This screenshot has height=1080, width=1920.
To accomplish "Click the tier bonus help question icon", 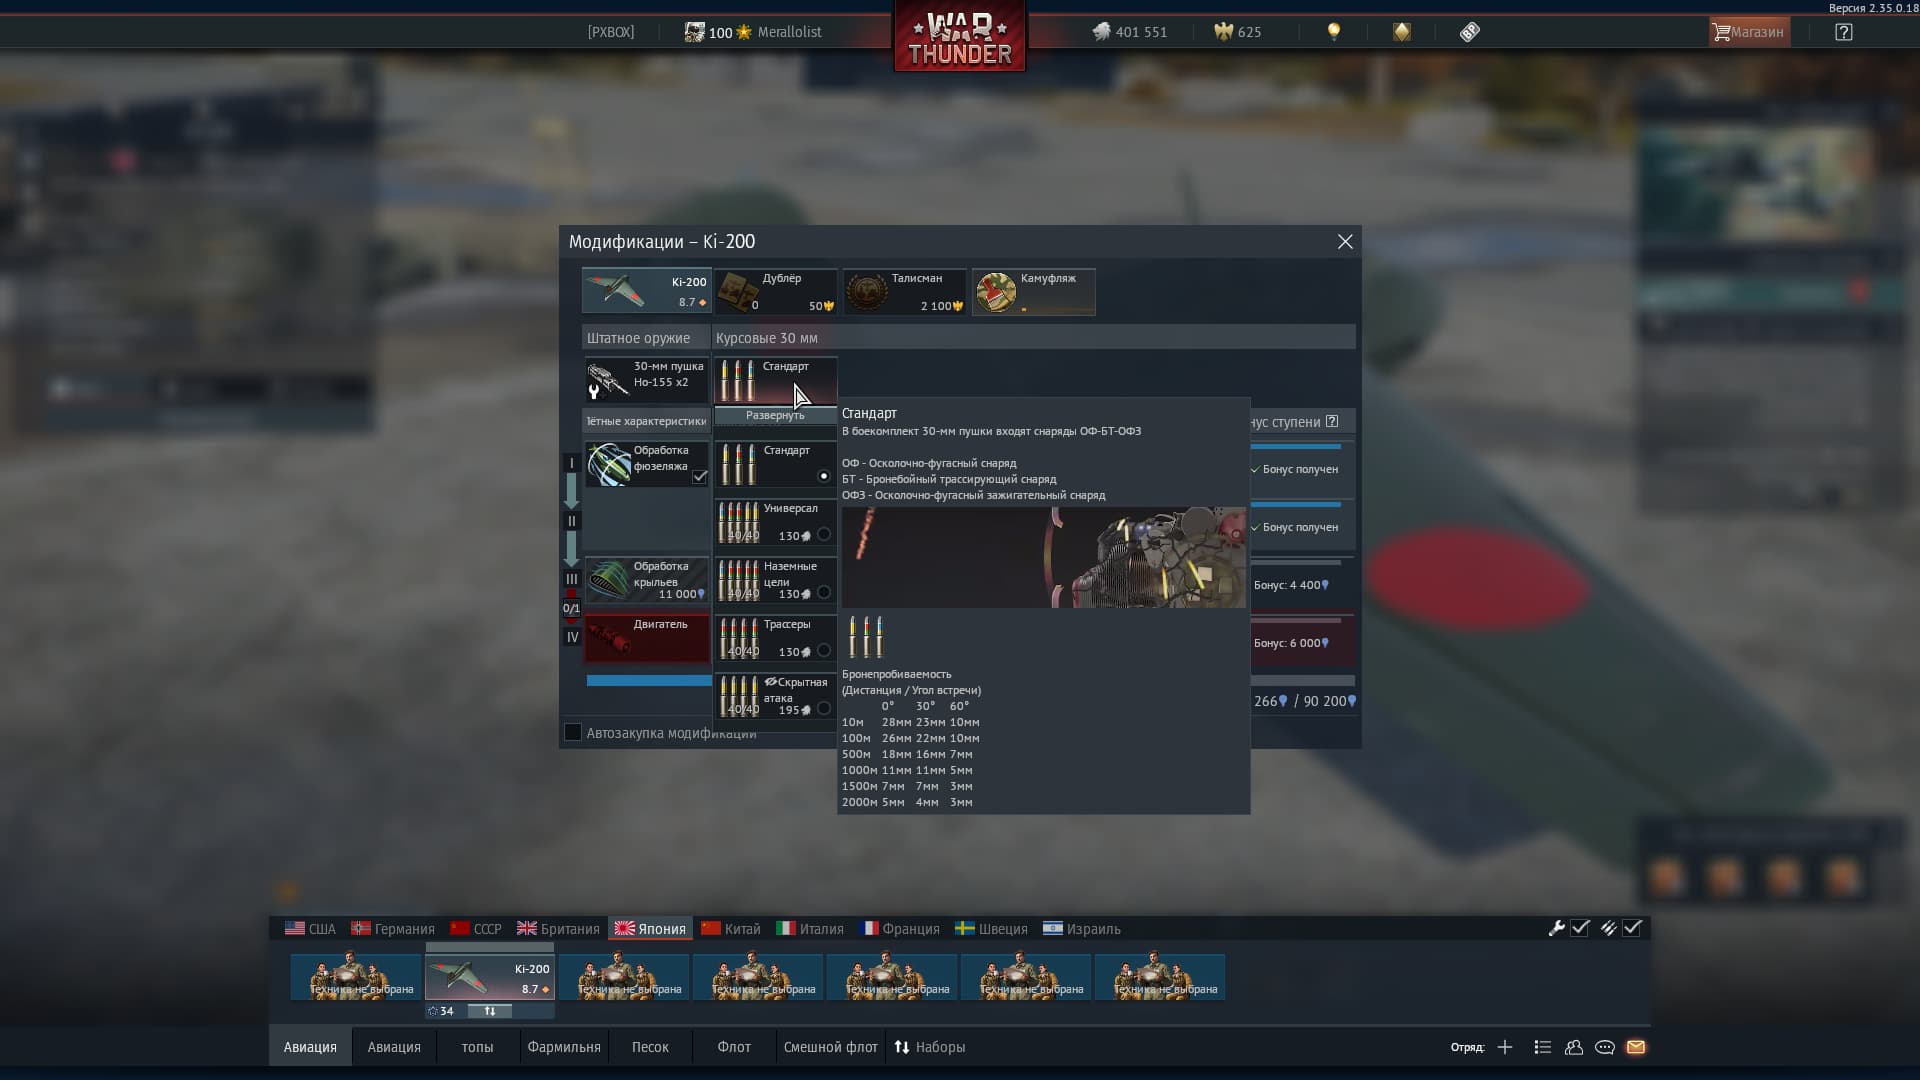I will pyautogui.click(x=1332, y=421).
